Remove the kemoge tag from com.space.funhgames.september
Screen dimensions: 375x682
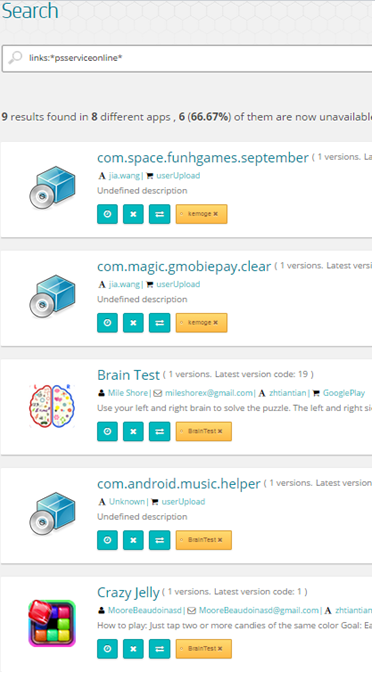[216, 214]
